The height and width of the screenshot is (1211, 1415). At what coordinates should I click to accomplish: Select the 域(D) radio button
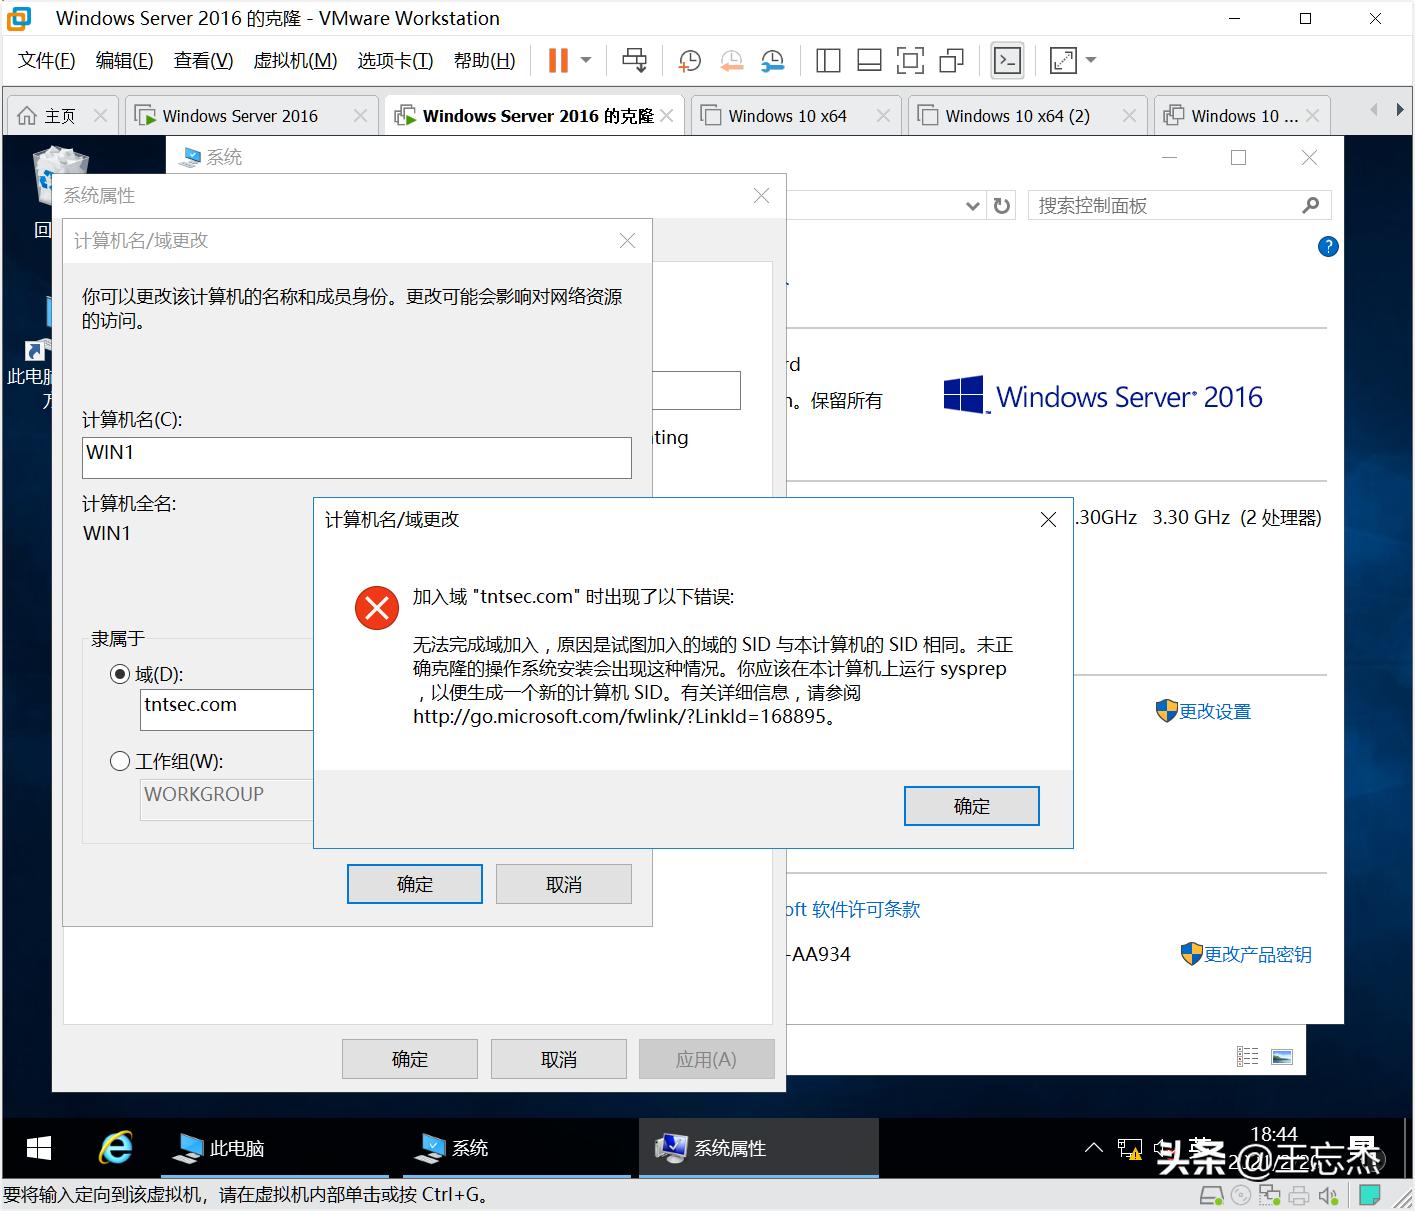[120, 674]
